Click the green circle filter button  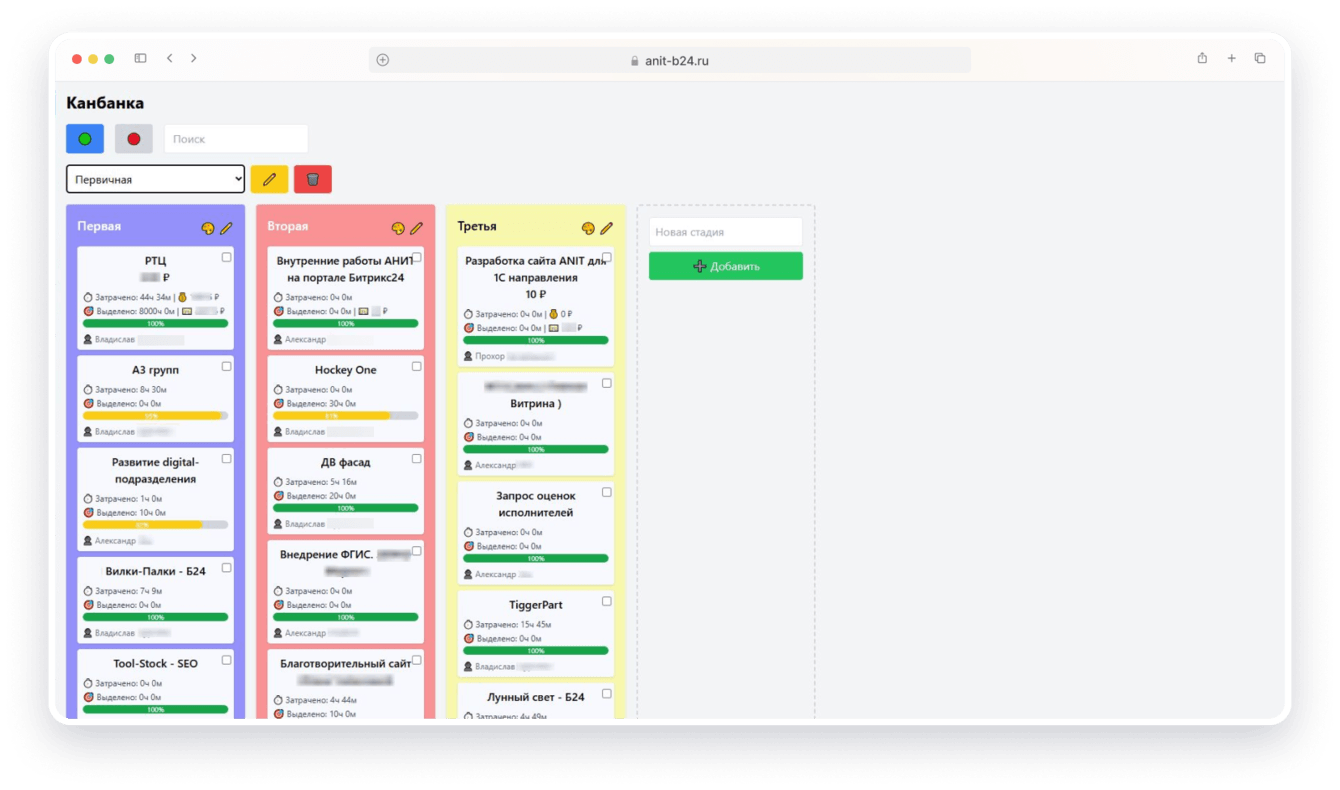(x=85, y=139)
